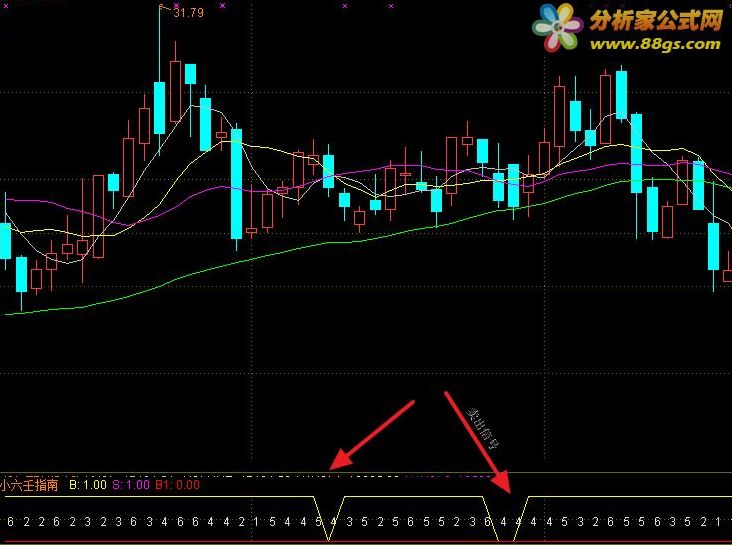Select the red B1: 0.00 indicator value
This screenshot has width=732, height=545.
tap(177, 485)
